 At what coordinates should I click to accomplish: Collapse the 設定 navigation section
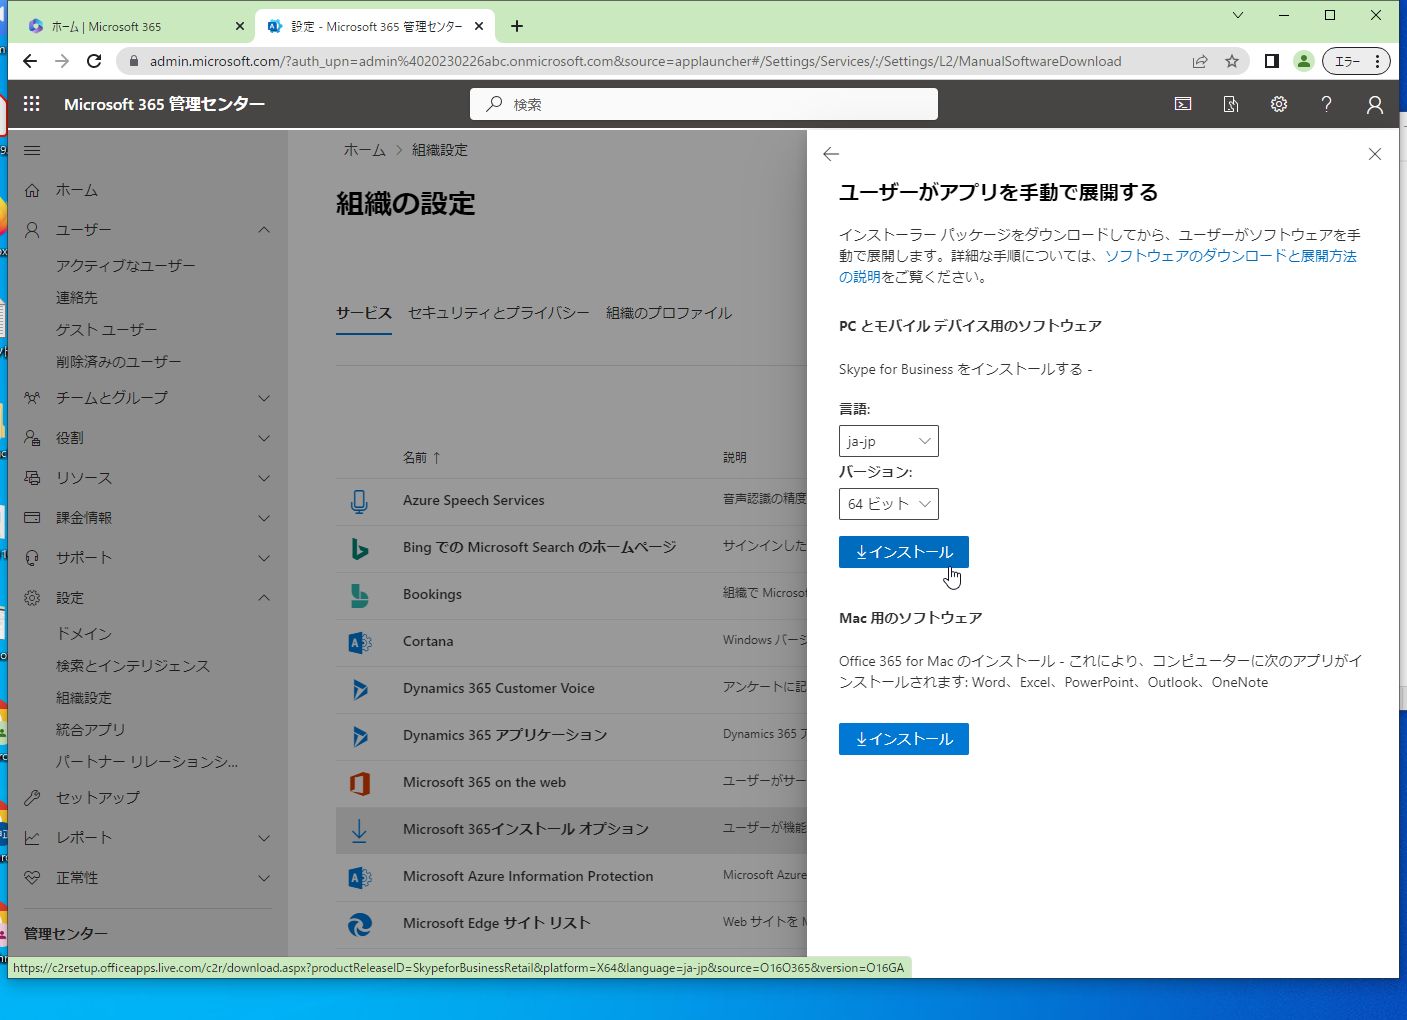[264, 598]
